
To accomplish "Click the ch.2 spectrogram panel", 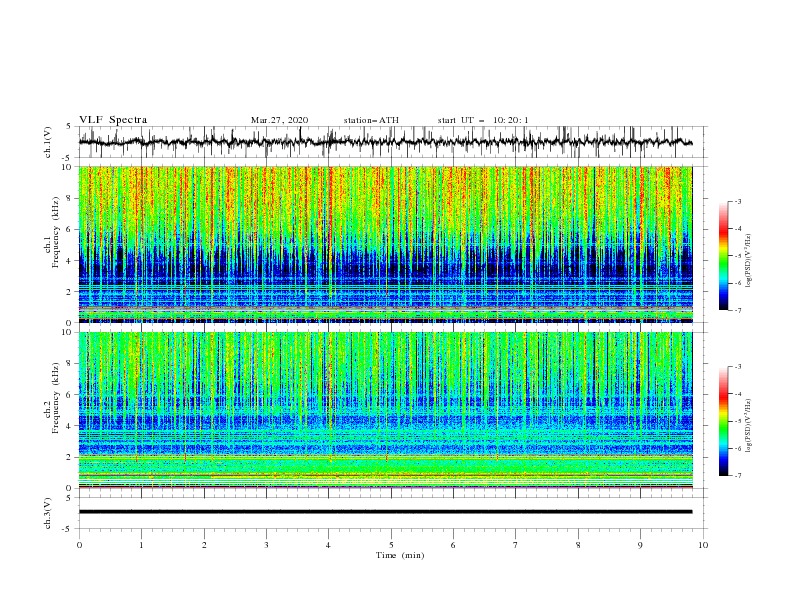I will click(x=385, y=410).
